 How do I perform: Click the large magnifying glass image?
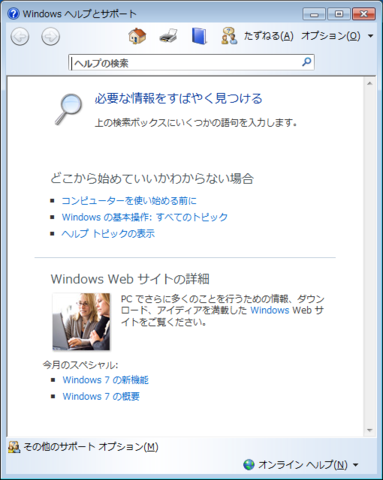68,109
